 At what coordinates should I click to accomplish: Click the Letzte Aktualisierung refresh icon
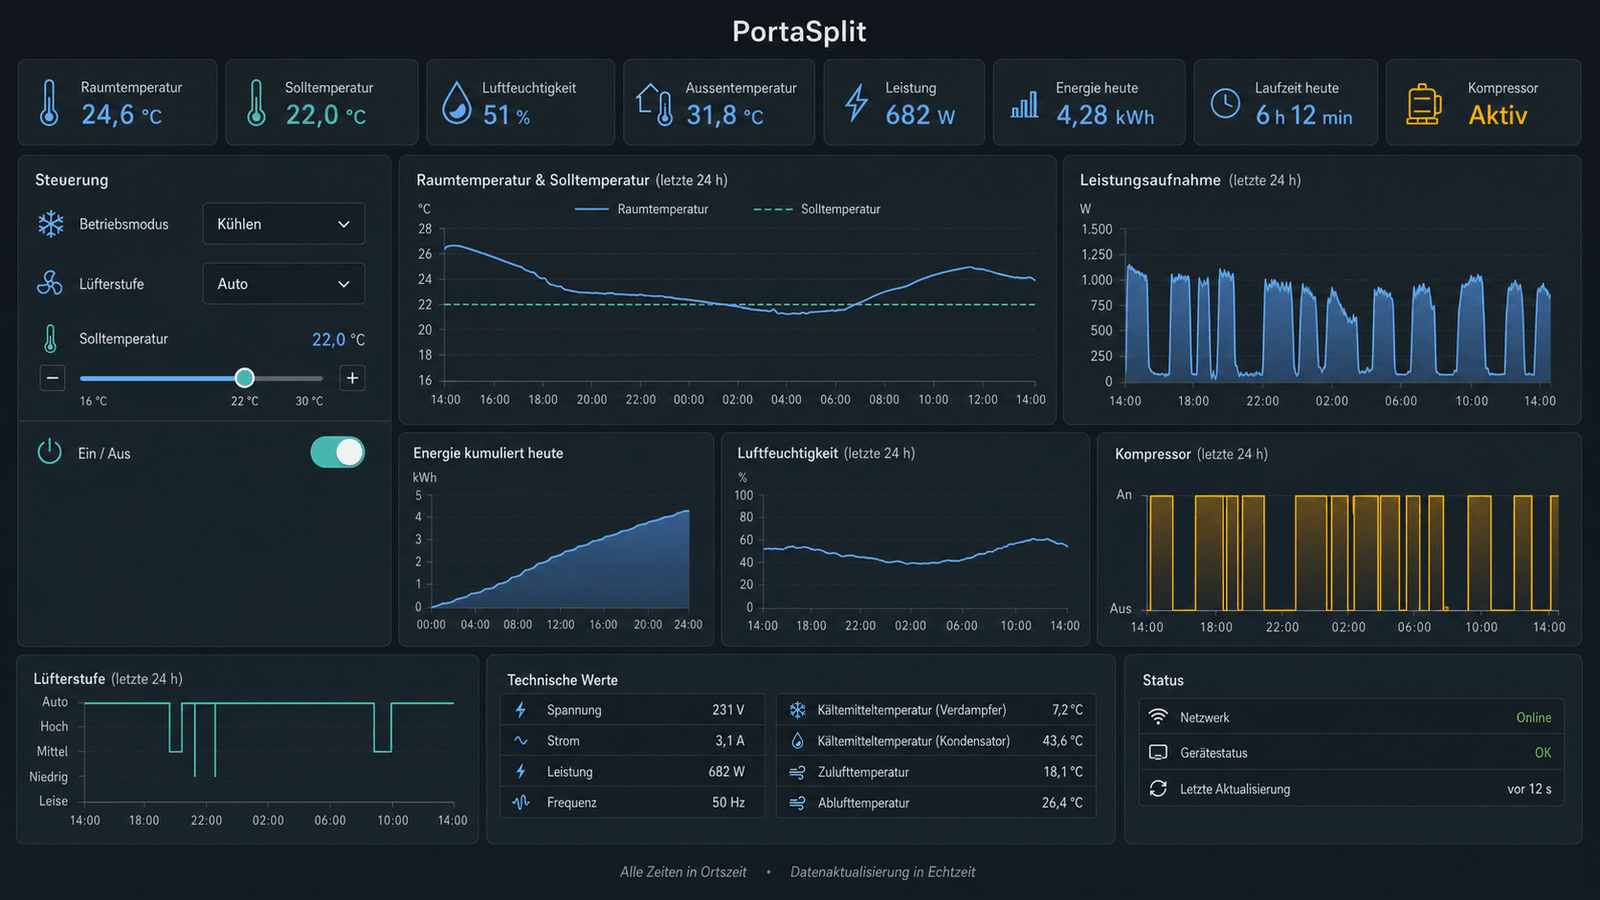1158,788
